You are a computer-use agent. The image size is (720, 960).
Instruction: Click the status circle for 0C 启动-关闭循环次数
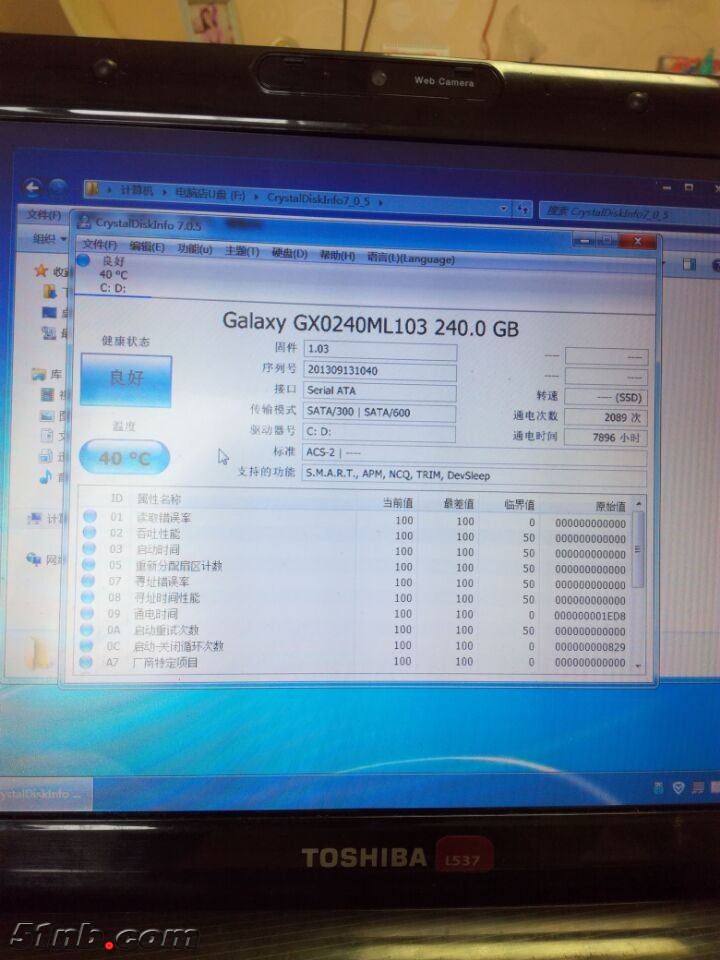click(x=88, y=647)
